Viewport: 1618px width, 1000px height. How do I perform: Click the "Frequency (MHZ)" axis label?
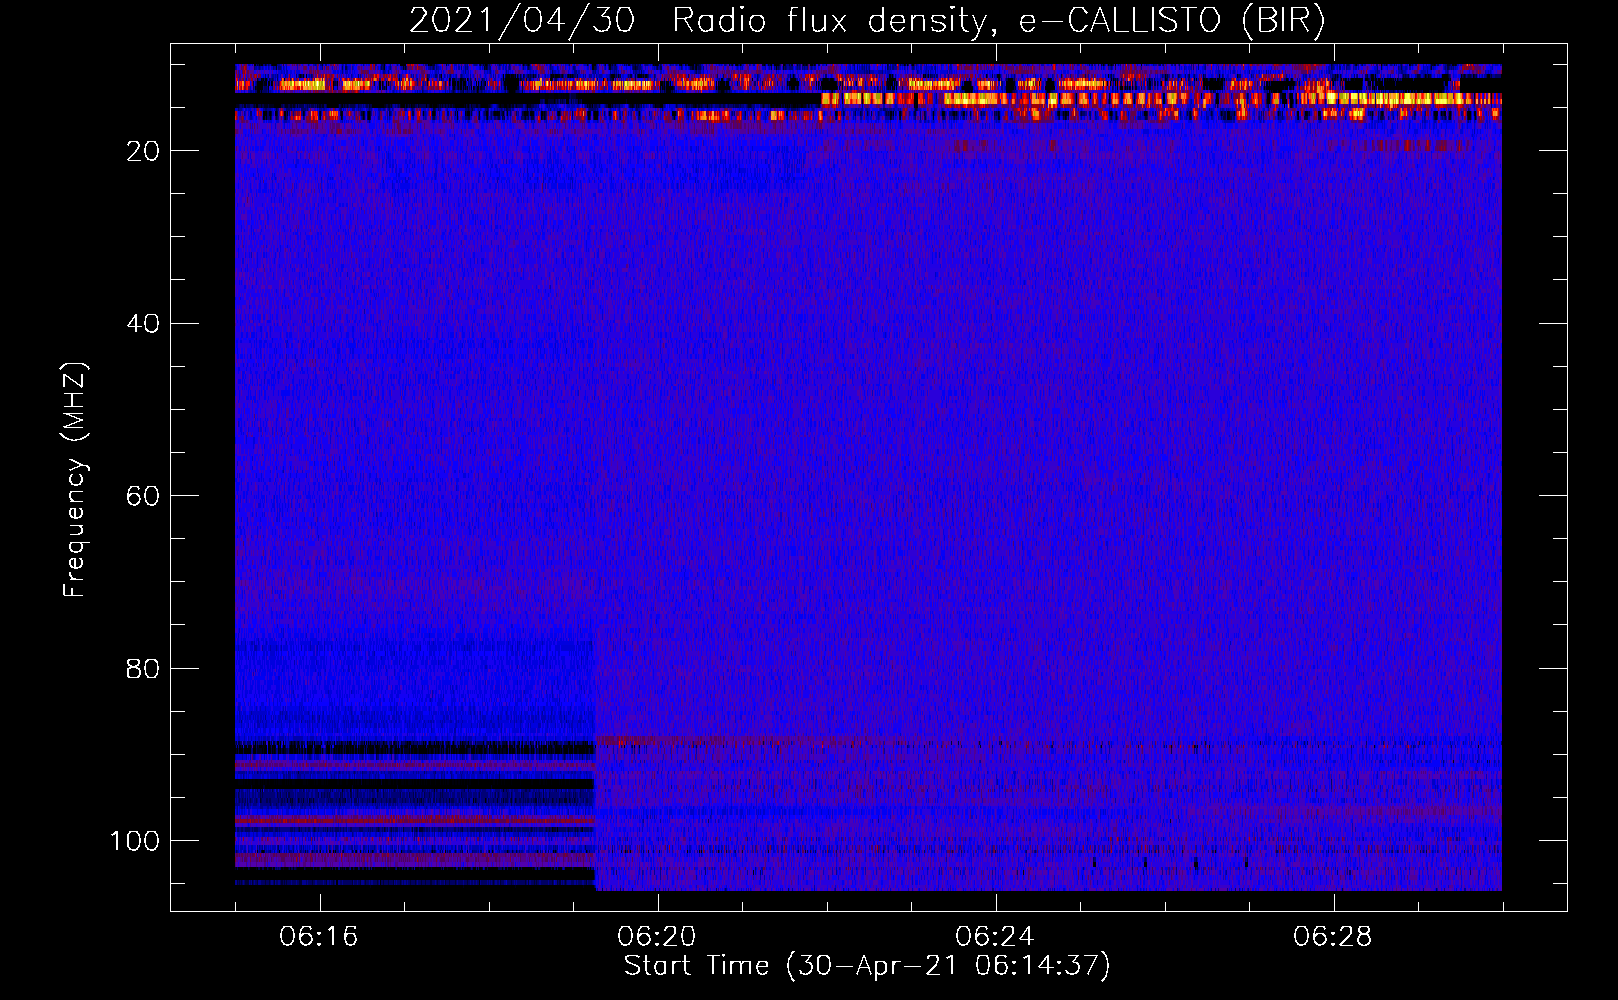pos(75,479)
